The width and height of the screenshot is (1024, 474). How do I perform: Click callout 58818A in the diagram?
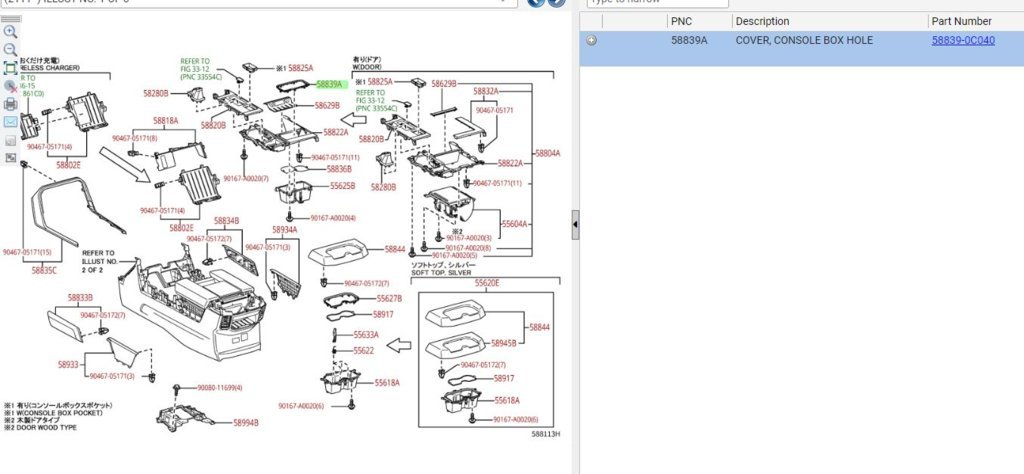(166, 121)
